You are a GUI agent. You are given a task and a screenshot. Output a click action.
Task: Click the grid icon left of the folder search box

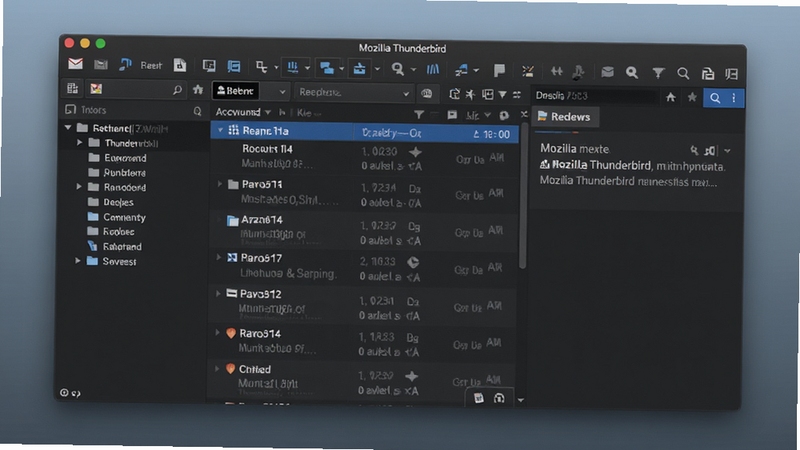72,88
